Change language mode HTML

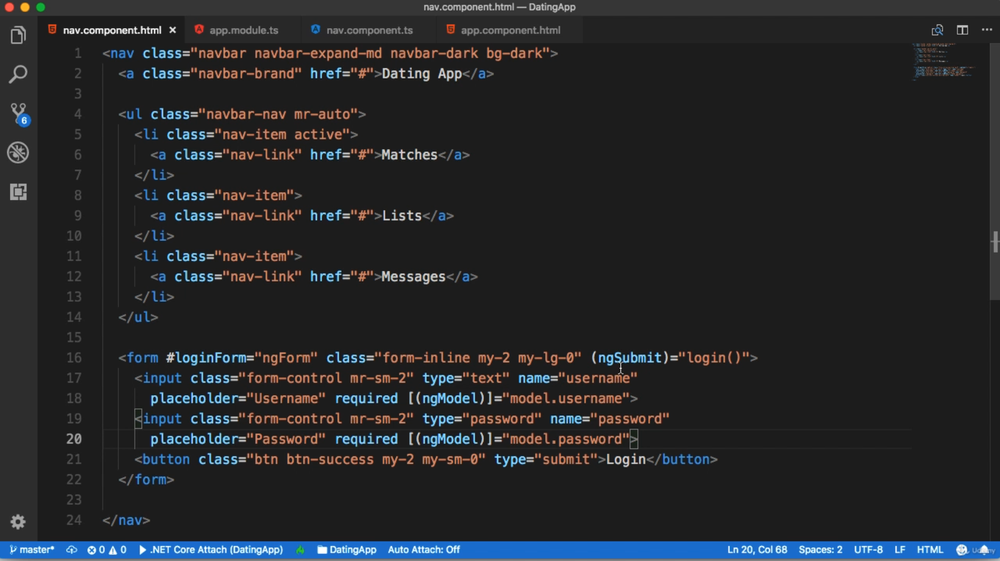929,550
